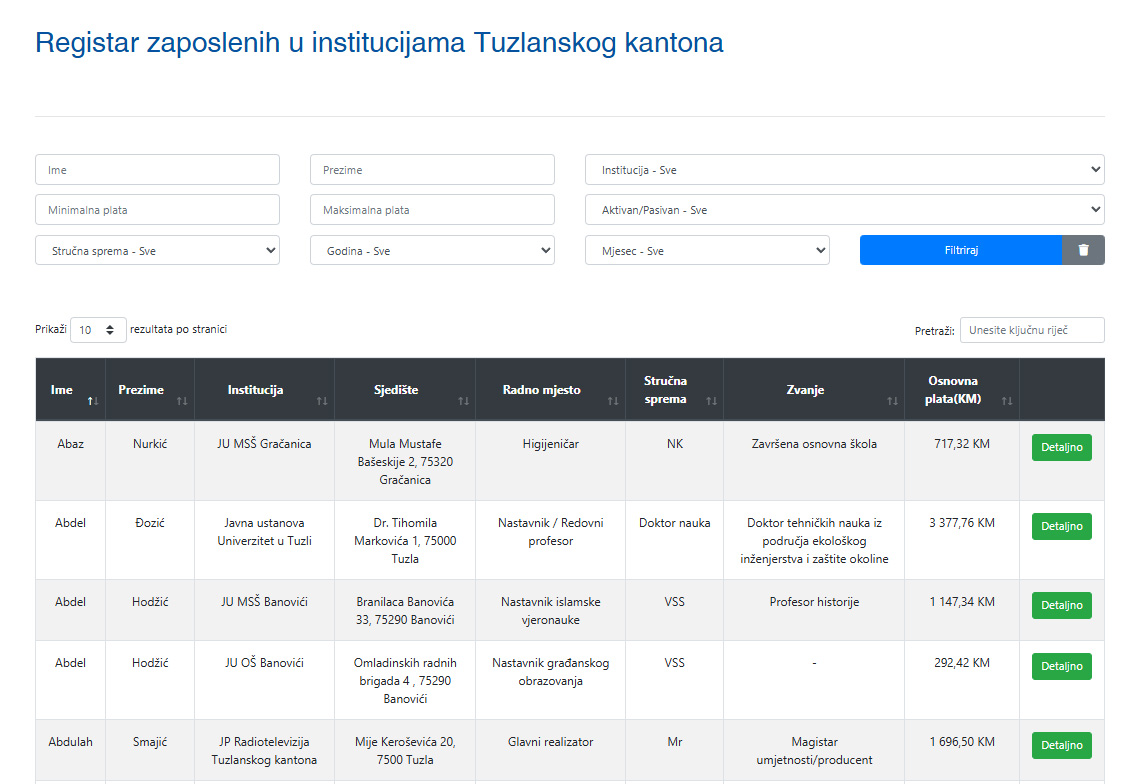
Task: Open the Aktivan/Pasivan - Sve dropdown
Action: tap(844, 209)
